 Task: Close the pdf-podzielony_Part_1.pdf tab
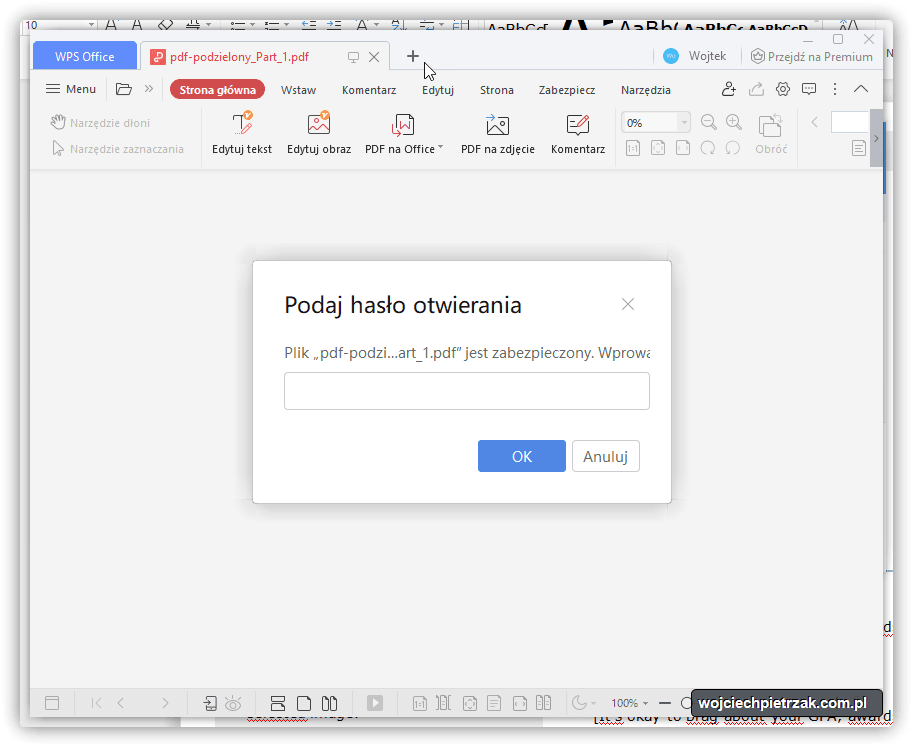point(374,57)
